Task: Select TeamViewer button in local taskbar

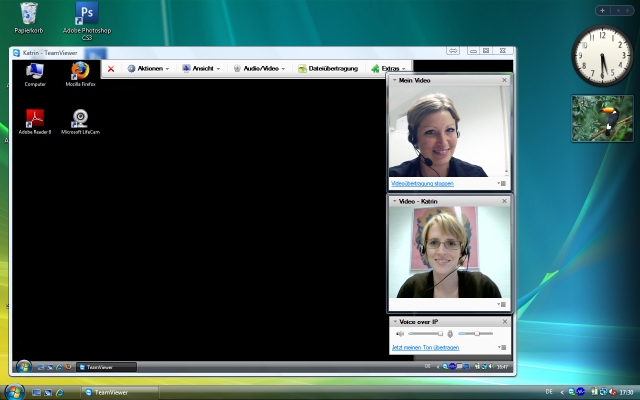Action: pos(120,393)
